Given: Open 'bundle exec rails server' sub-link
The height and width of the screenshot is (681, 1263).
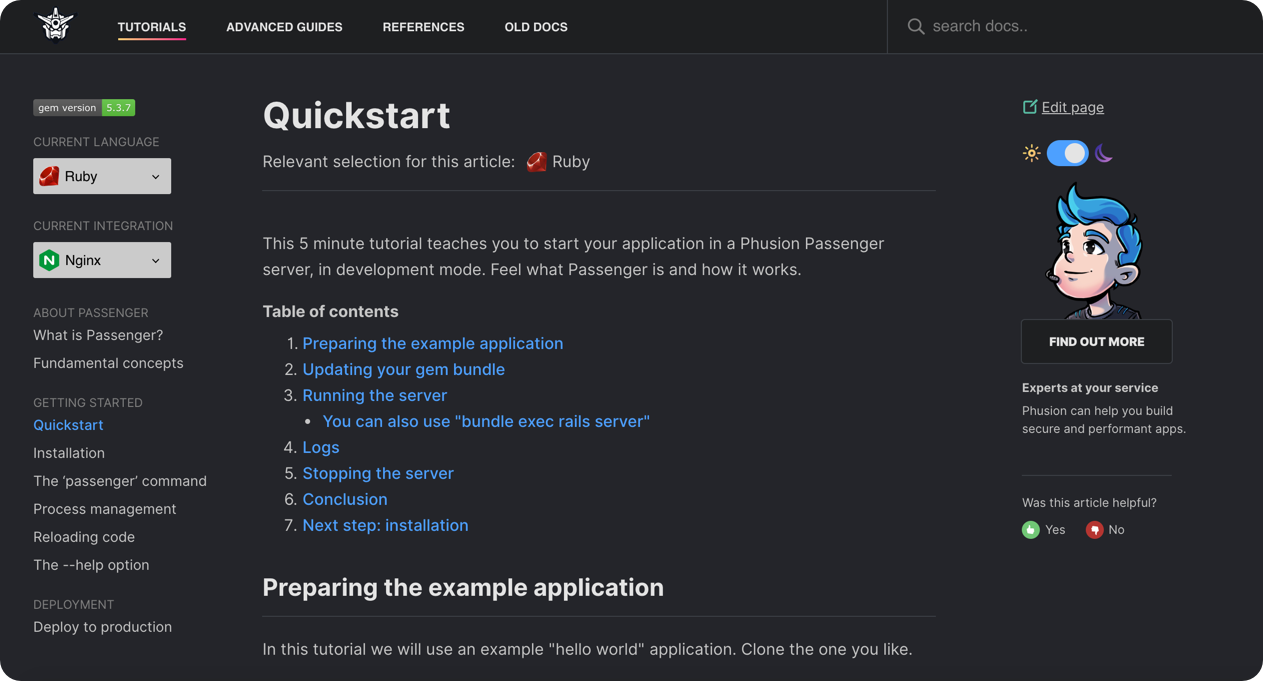Looking at the screenshot, I should [486, 421].
